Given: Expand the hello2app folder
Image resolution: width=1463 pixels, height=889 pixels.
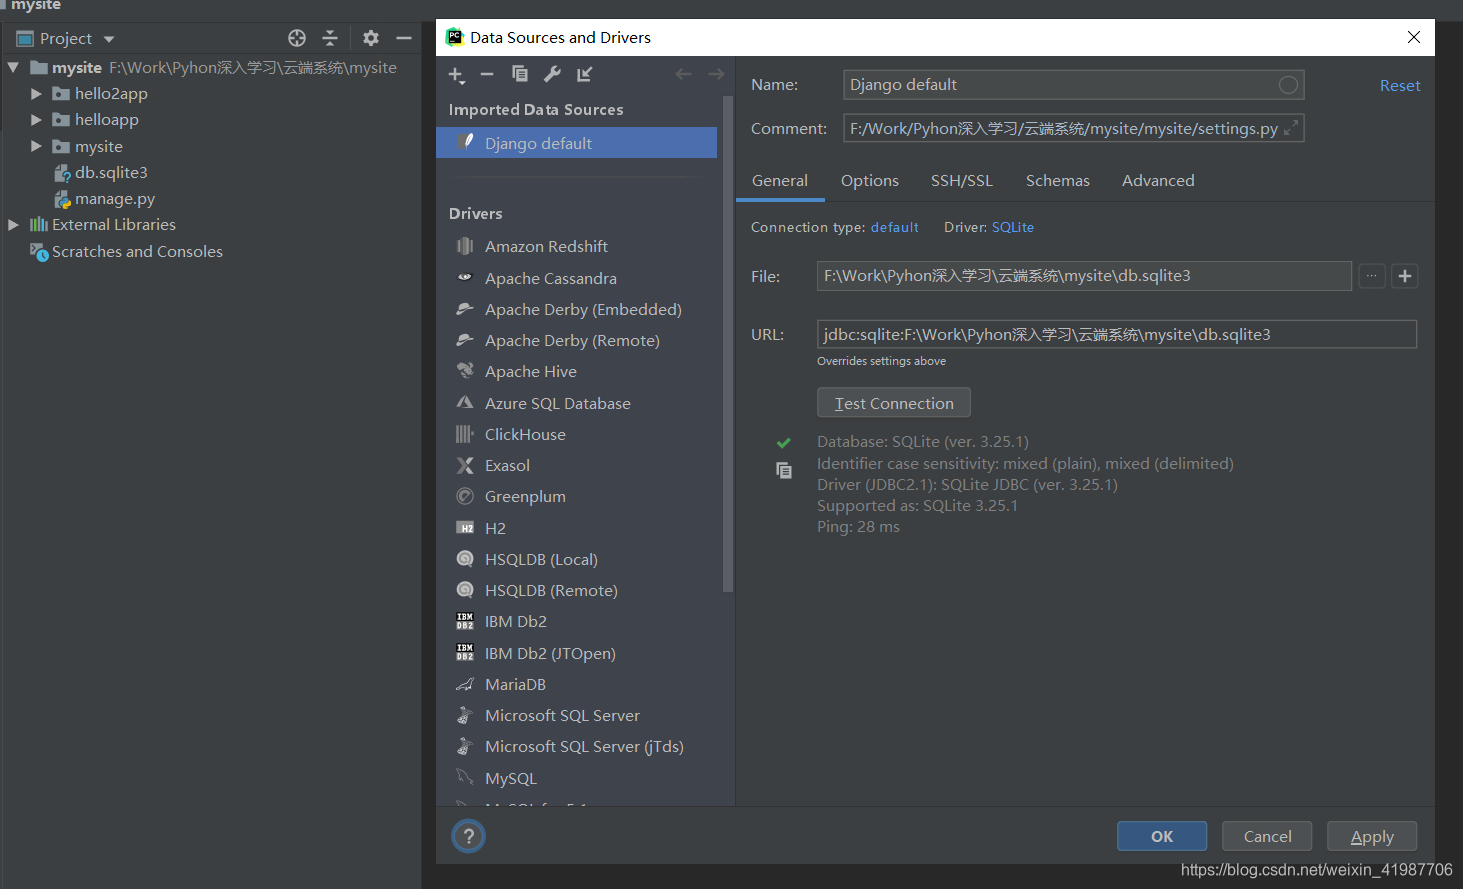Looking at the screenshot, I should pos(36,93).
